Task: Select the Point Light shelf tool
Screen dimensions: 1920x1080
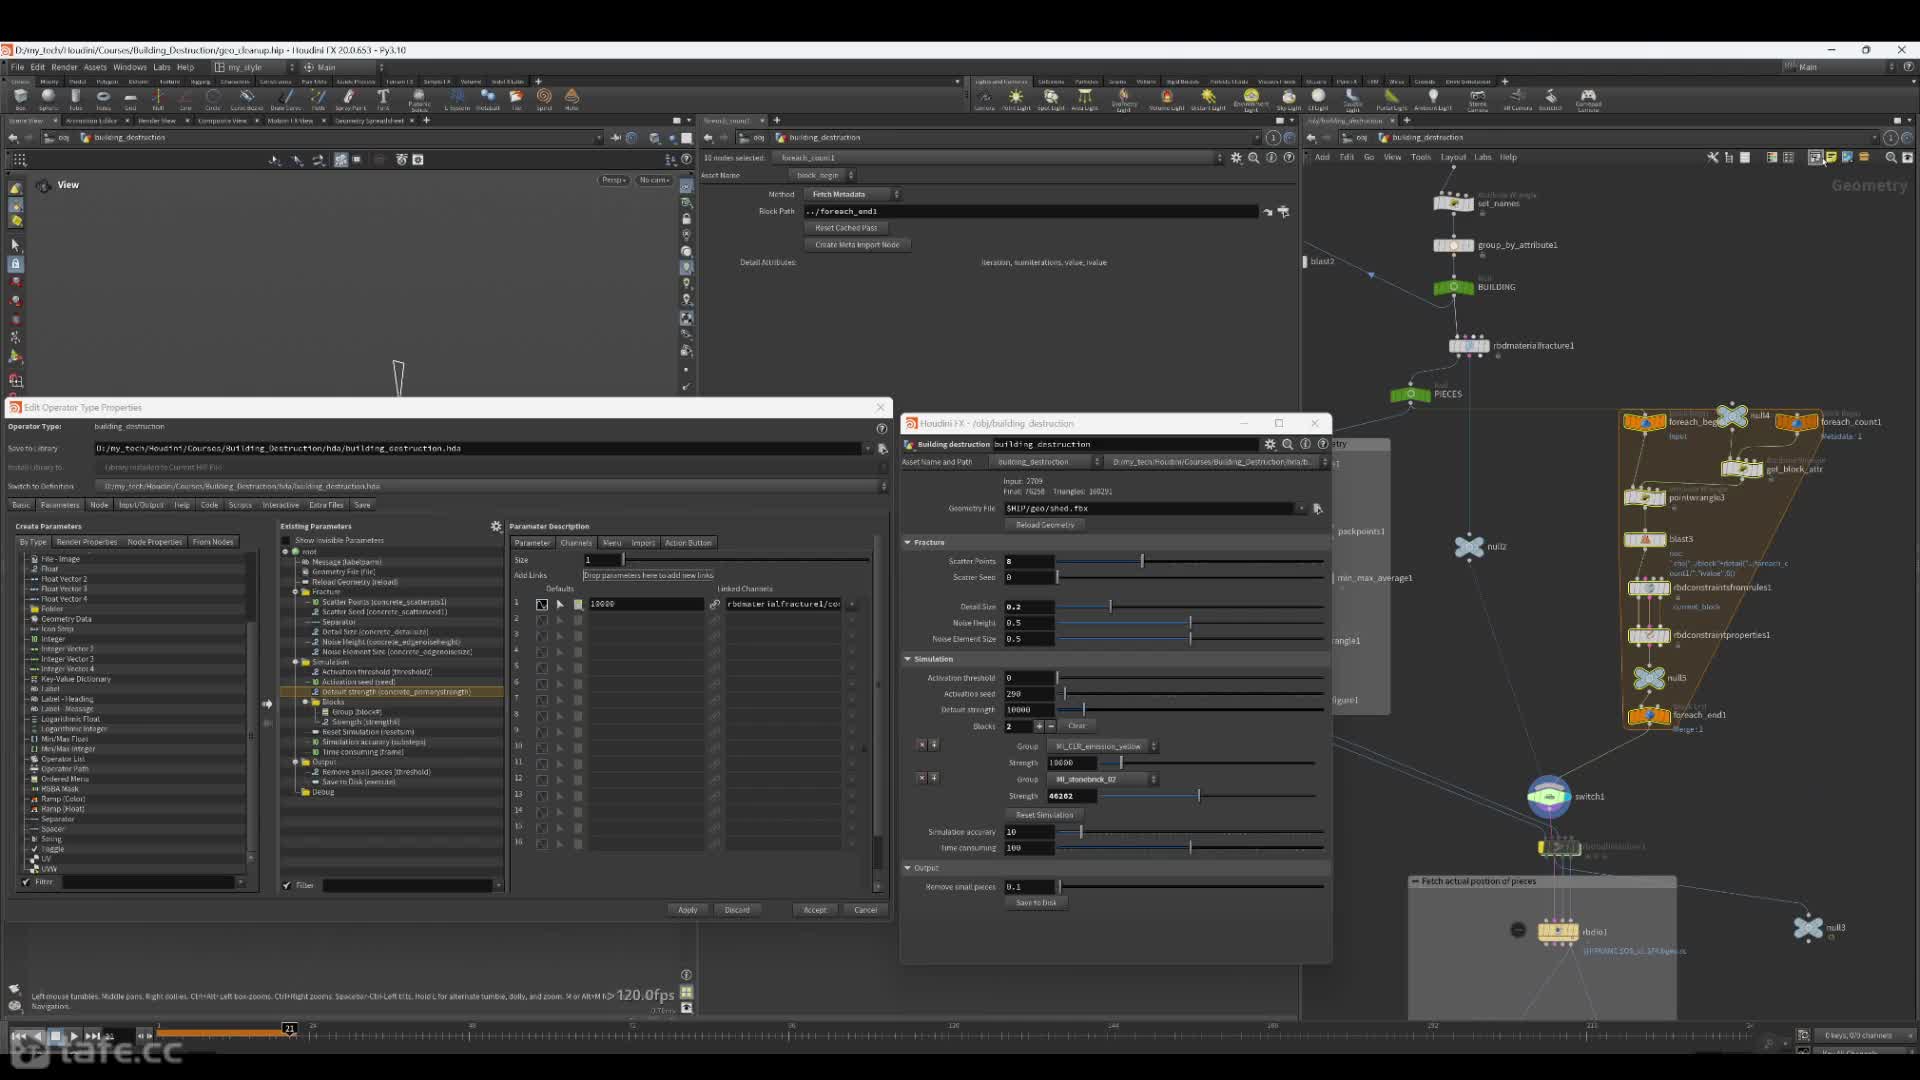Action: point(1016,99)
